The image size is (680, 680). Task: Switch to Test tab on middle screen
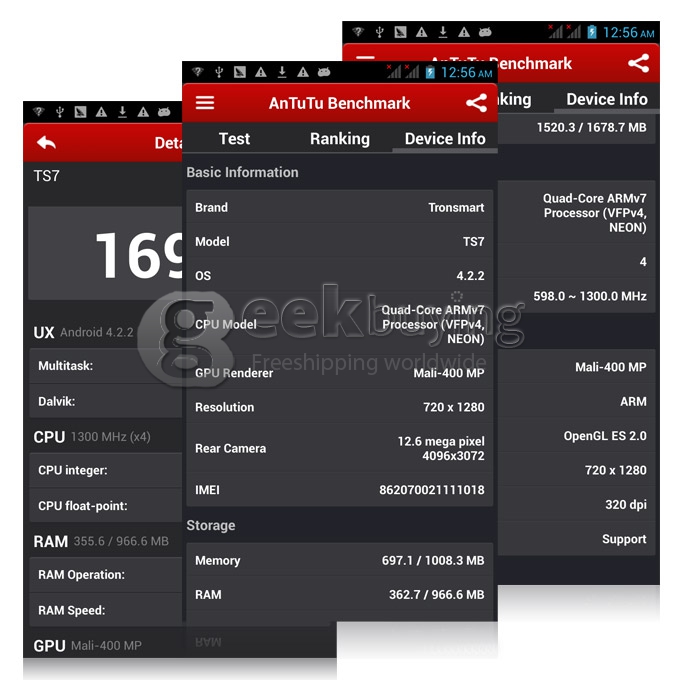pyautogui.click(x=234, y=139)
